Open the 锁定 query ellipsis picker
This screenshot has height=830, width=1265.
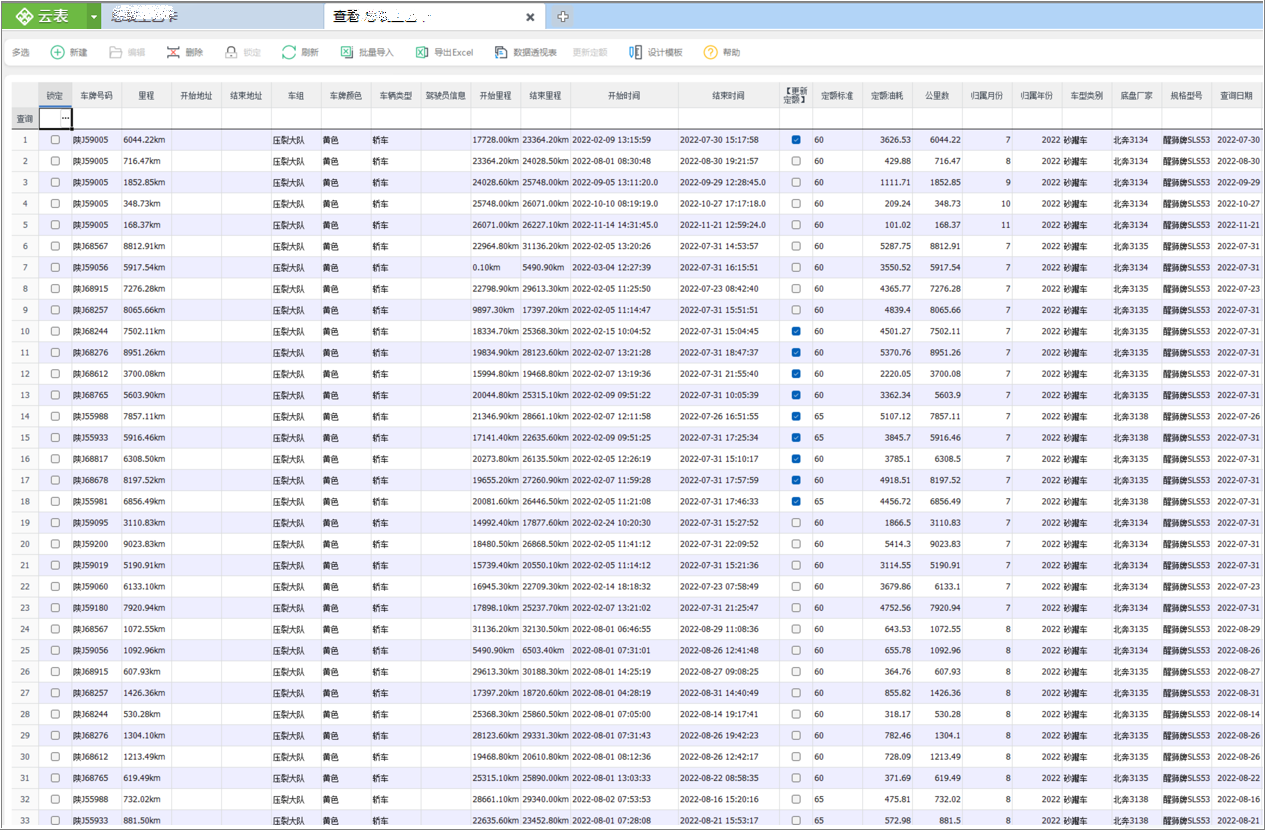click(65, 118)
